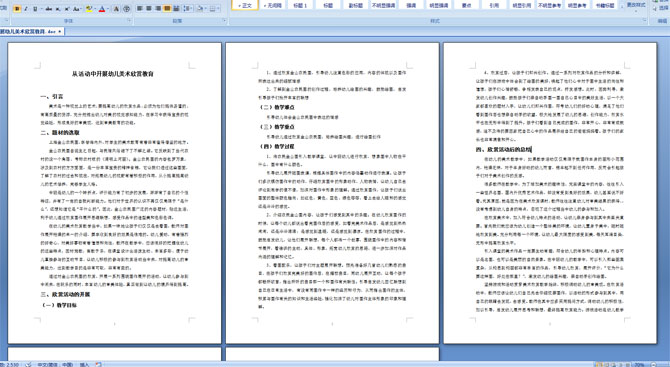Center the paragraph text
The image size is (670, 367).
[x=149, y=9]
